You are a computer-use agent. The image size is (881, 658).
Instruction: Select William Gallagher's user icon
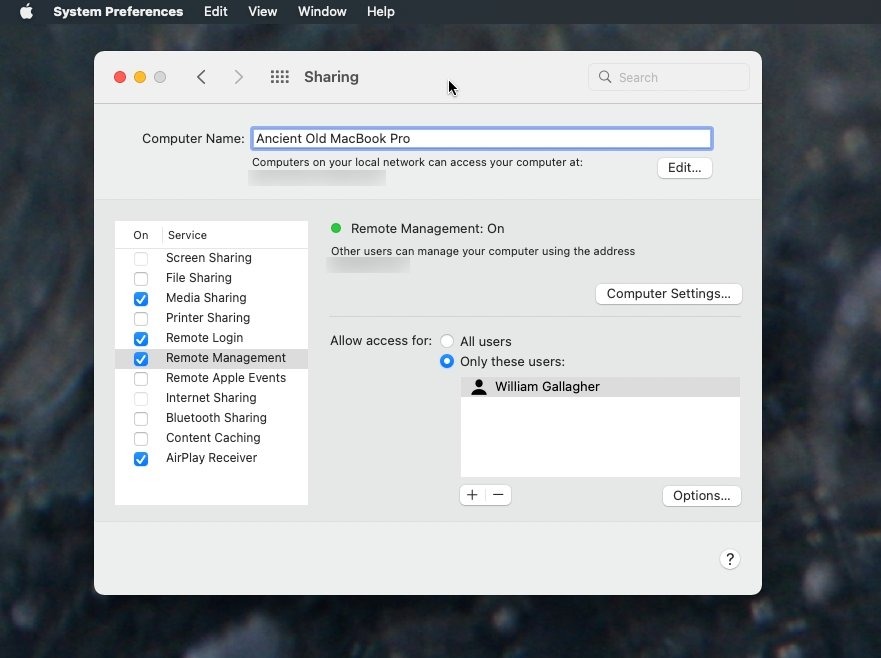pyautogui.click(x=479, y=387)
